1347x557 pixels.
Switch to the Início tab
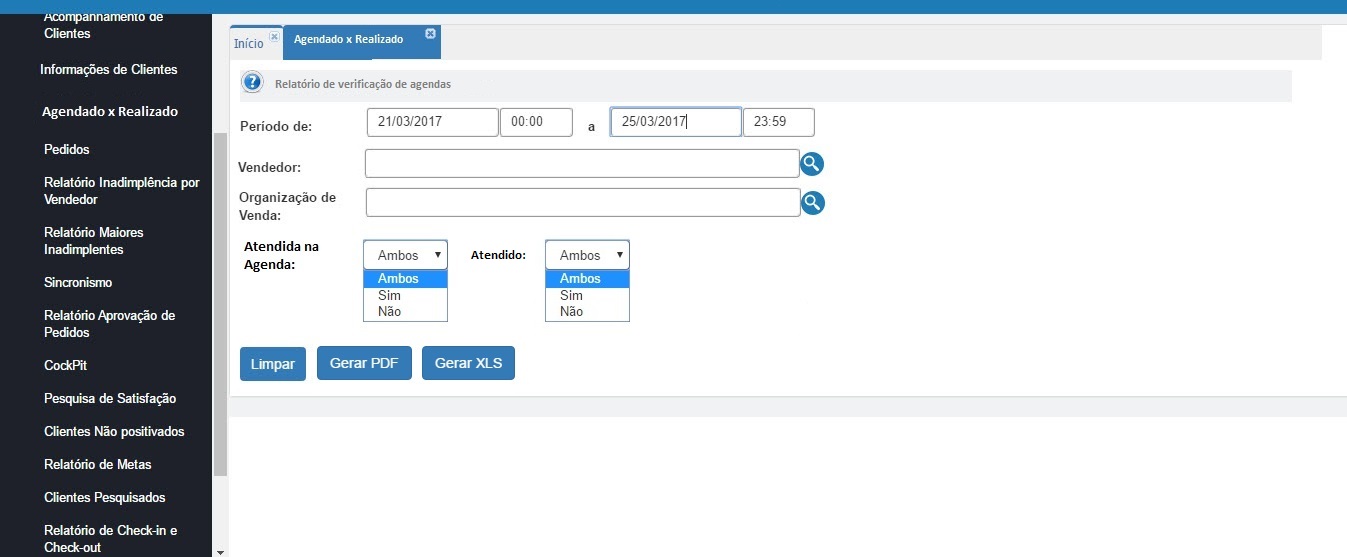(248, 44)
